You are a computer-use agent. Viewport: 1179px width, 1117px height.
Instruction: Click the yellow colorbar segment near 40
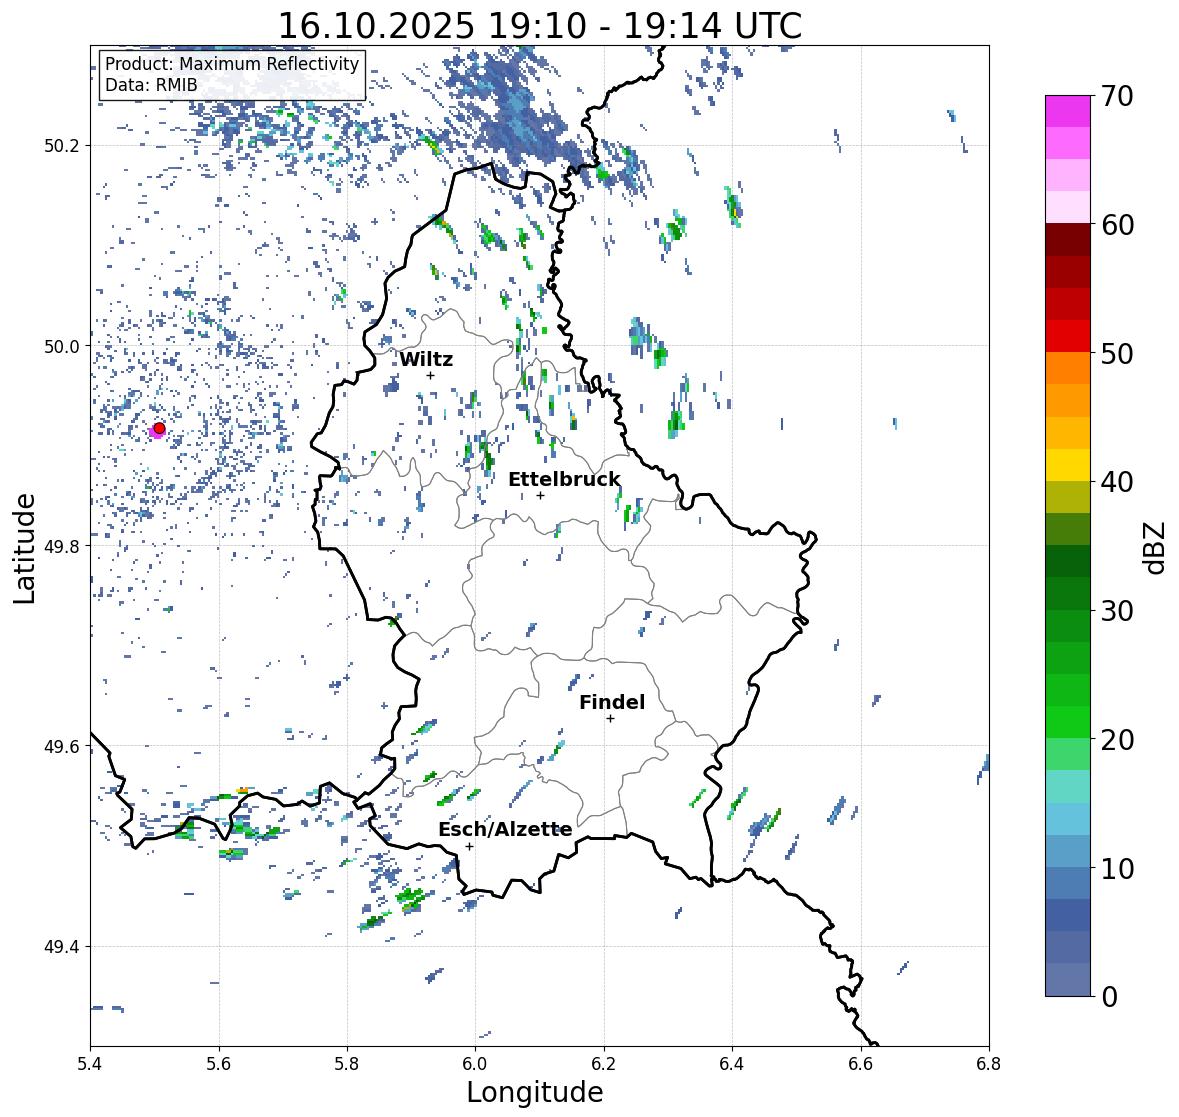click(1068, 465)
